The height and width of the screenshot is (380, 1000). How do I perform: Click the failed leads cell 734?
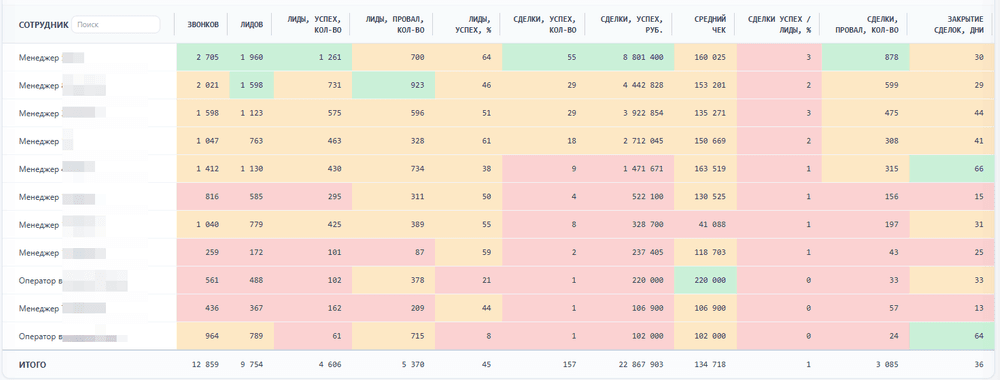click(393, 169)
